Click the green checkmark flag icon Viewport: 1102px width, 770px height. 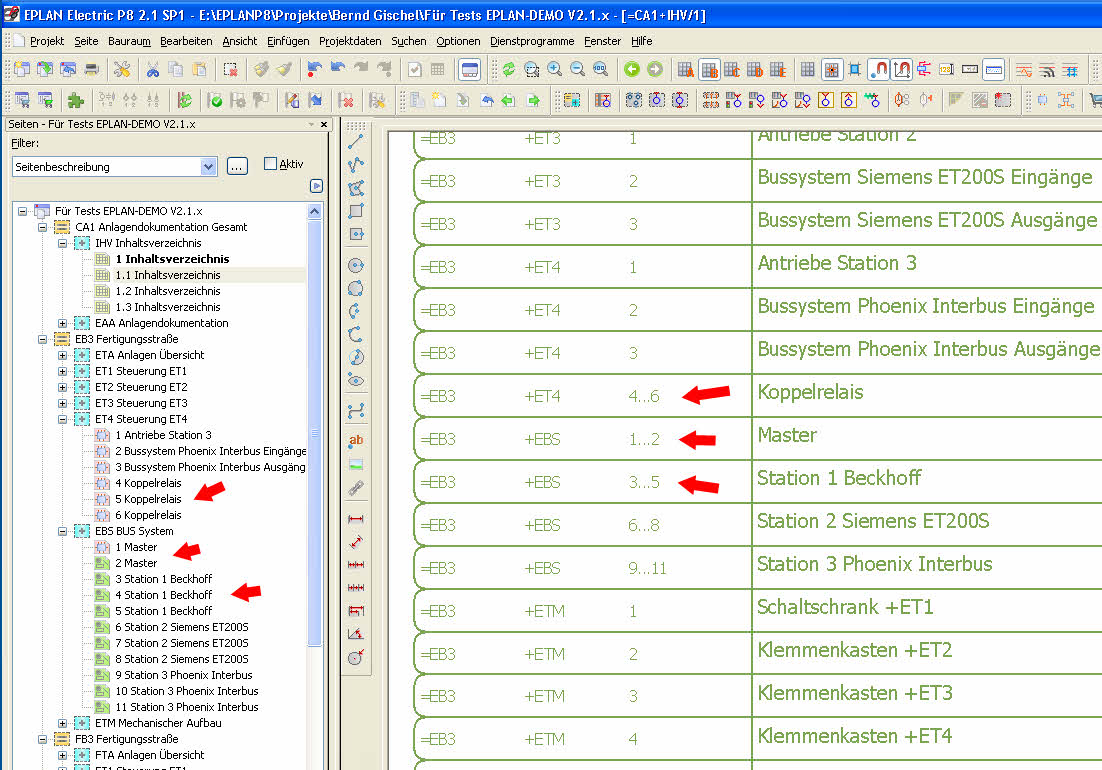point(215,100)
